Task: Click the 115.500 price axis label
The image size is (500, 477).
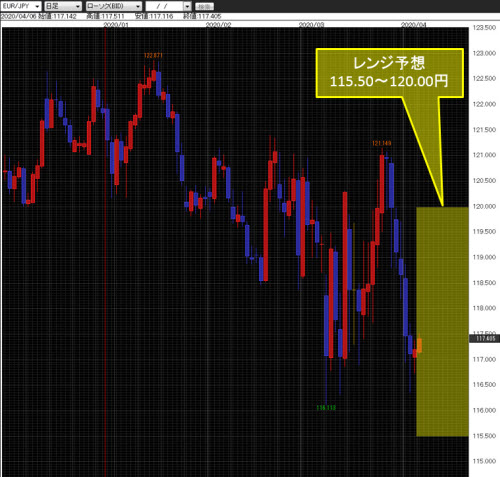Action: click(x=484, y=436)
